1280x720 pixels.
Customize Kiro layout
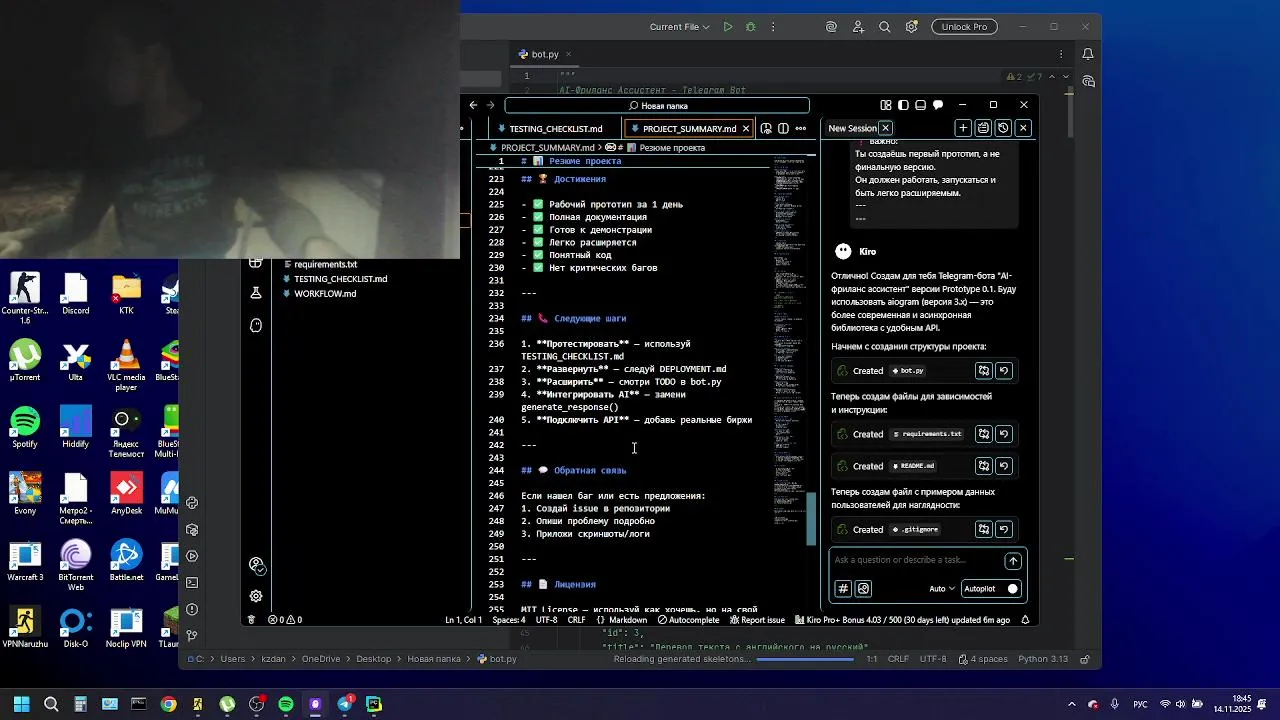point(886,105)
